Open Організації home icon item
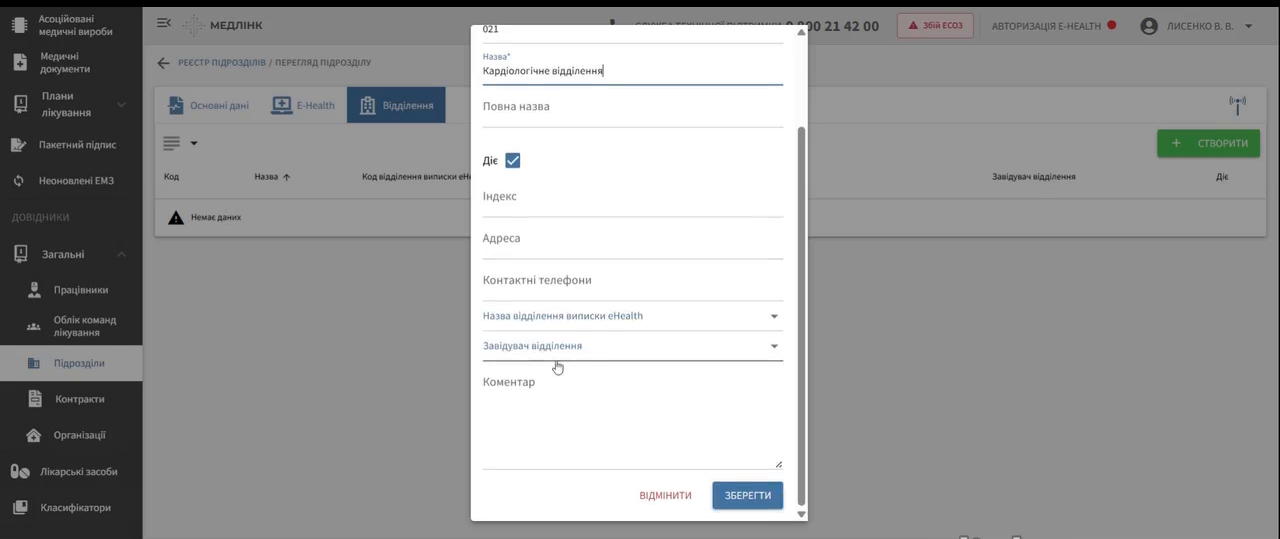Viewport: 1280px width, 539px height. [x=34, y=436]
